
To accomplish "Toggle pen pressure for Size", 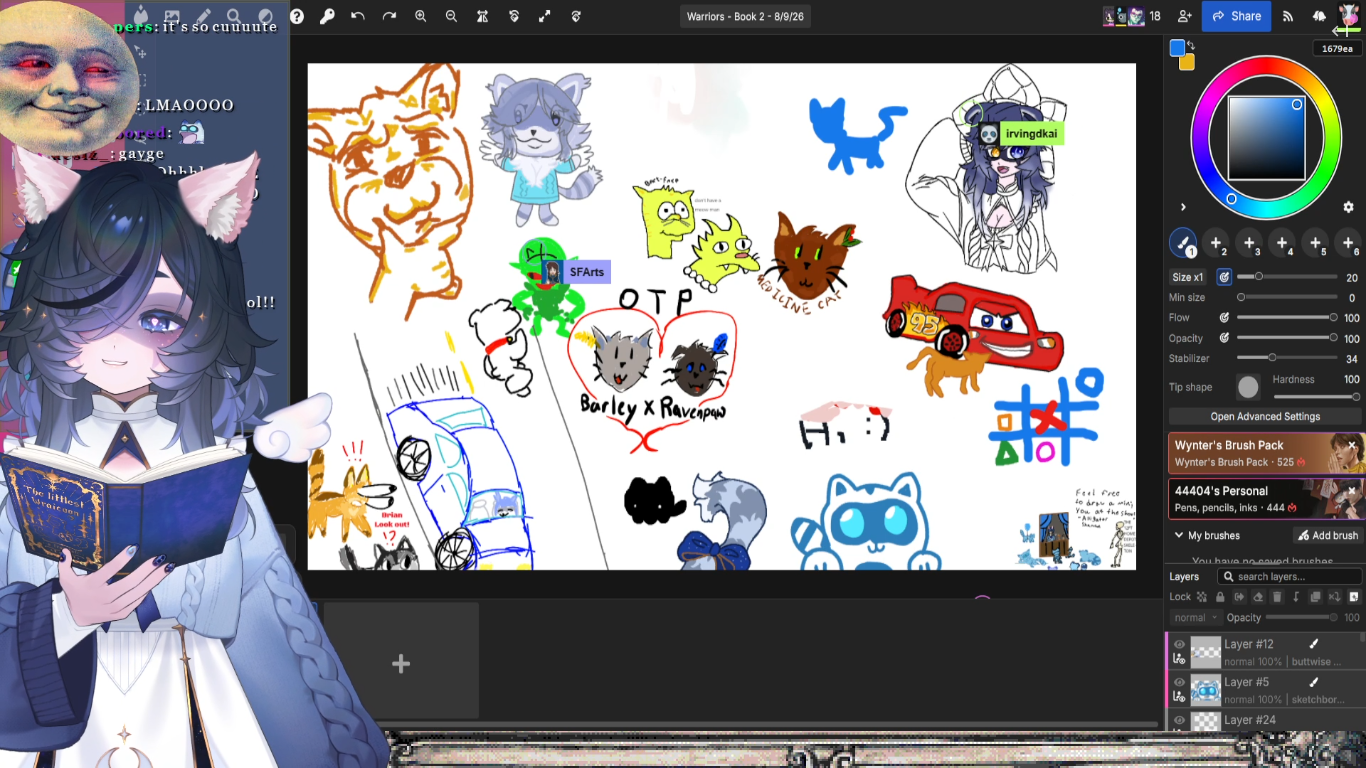I will [x=1224, y=277].
